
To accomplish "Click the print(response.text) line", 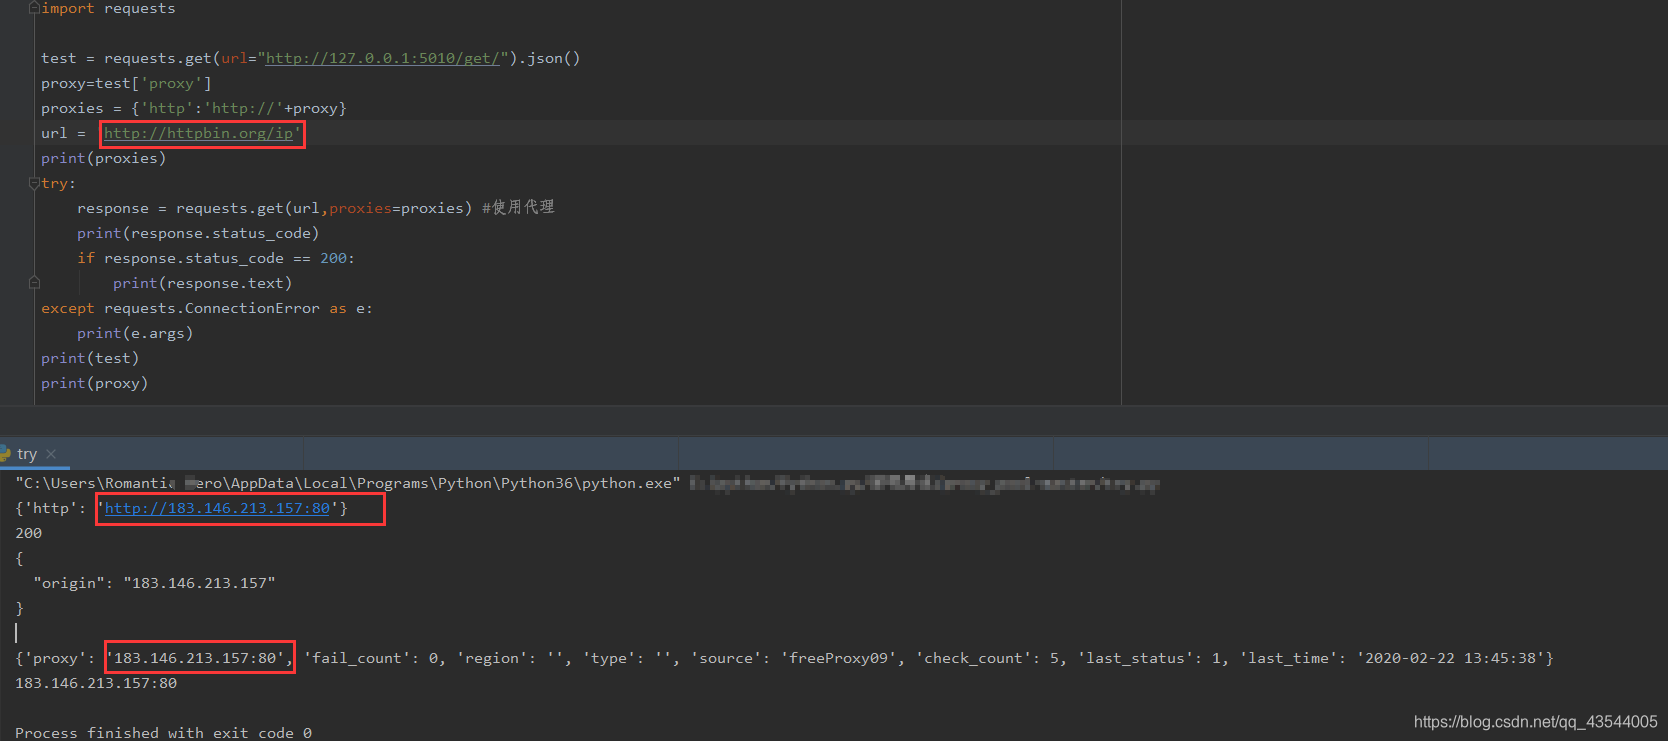I will click(203, 283).
